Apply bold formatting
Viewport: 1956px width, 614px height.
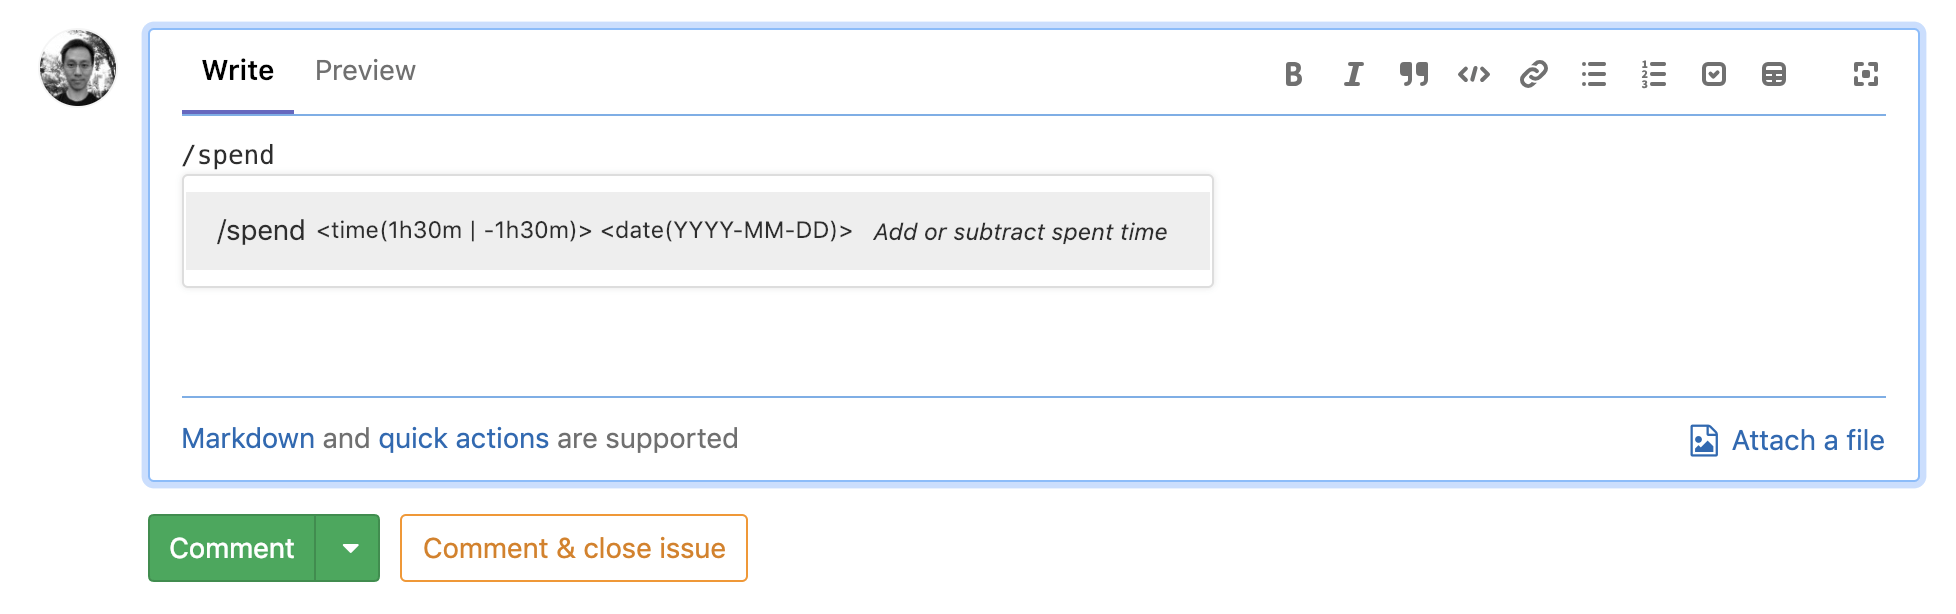click(1293, 74)
